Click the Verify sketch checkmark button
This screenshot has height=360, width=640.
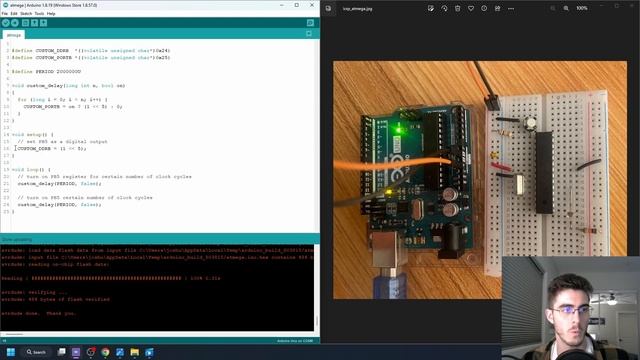[6, 23]
